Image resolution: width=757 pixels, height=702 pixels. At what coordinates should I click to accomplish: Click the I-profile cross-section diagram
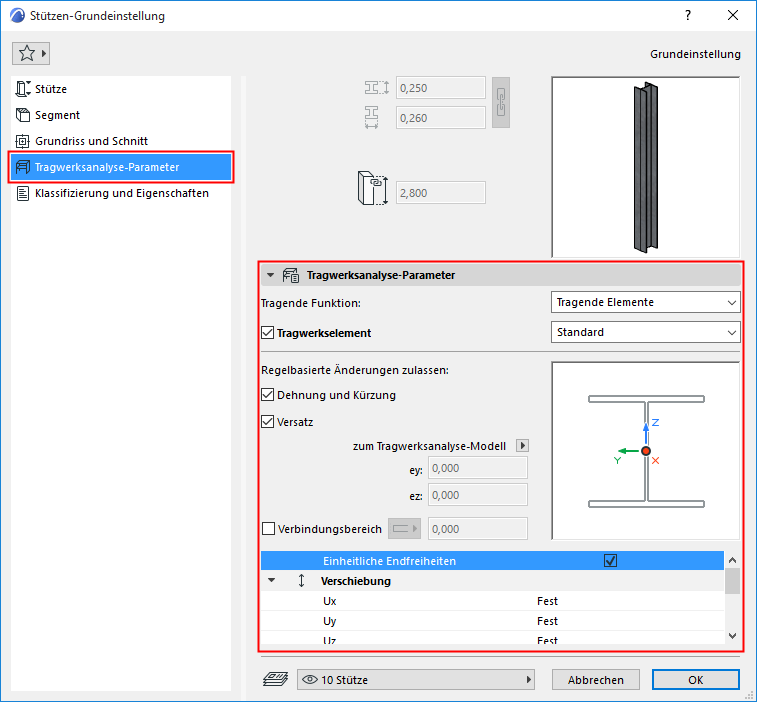pos(645,451)
